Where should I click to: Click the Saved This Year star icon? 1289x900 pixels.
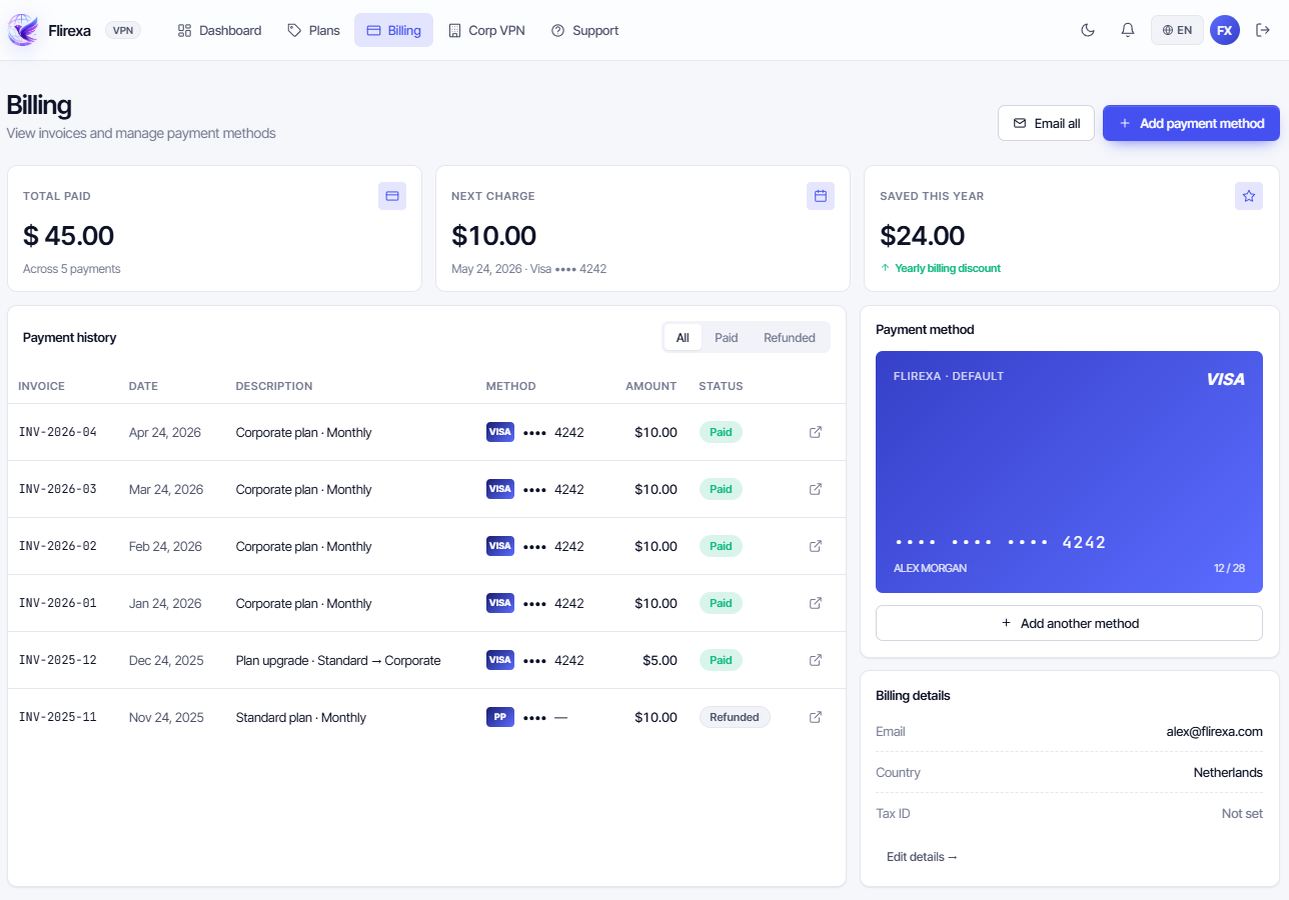pyautogui.click(x=1249, y=196)
